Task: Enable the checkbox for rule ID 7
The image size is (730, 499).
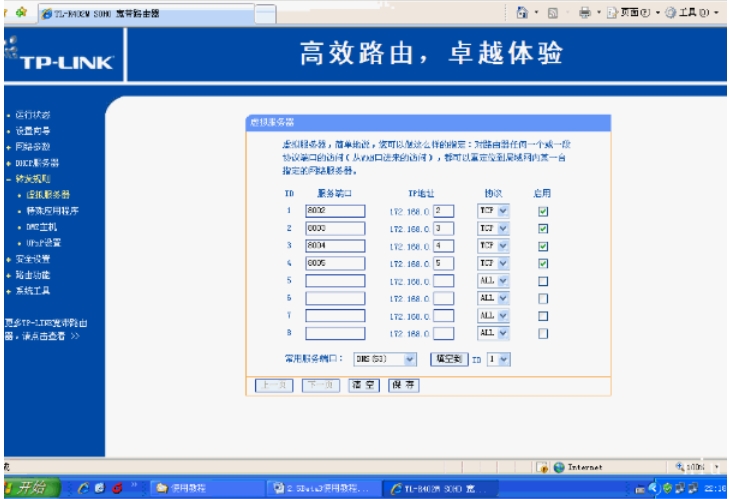Action: coord(543,316)
